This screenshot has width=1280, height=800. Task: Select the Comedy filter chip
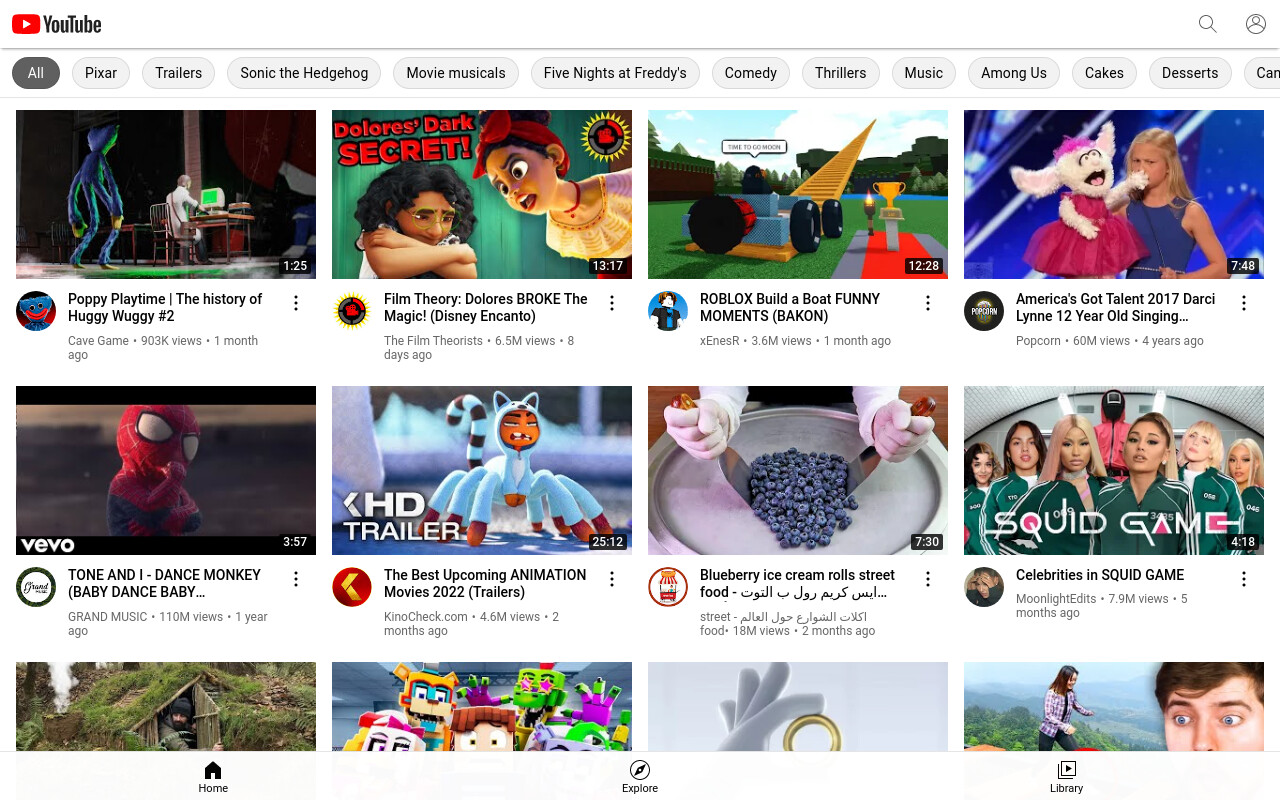click(751, 73)
